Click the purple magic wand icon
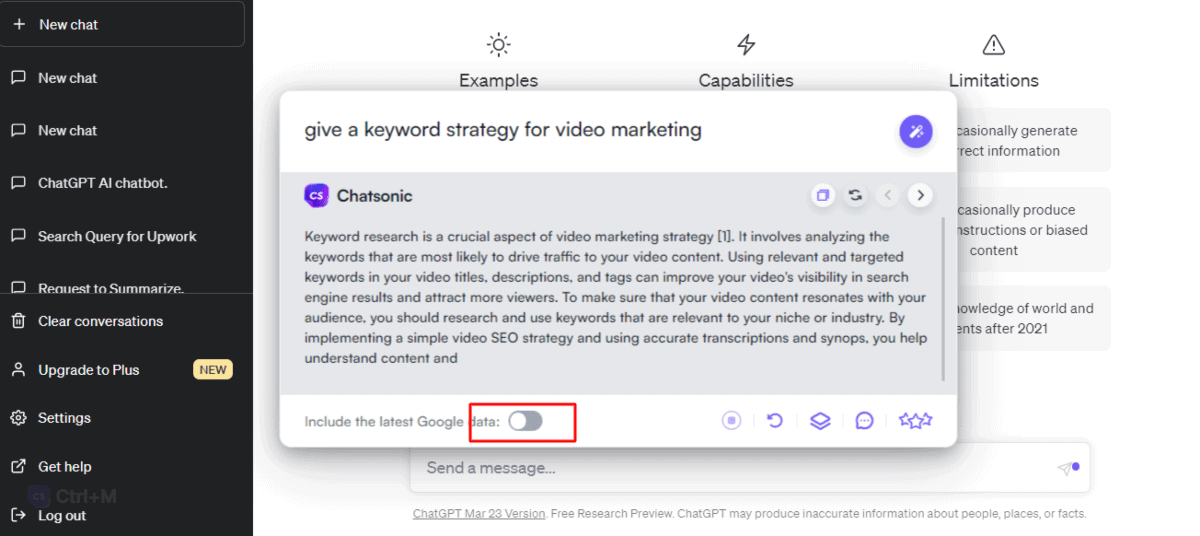Viewport: 1200px width, 536px height. (x=915, y=131)
